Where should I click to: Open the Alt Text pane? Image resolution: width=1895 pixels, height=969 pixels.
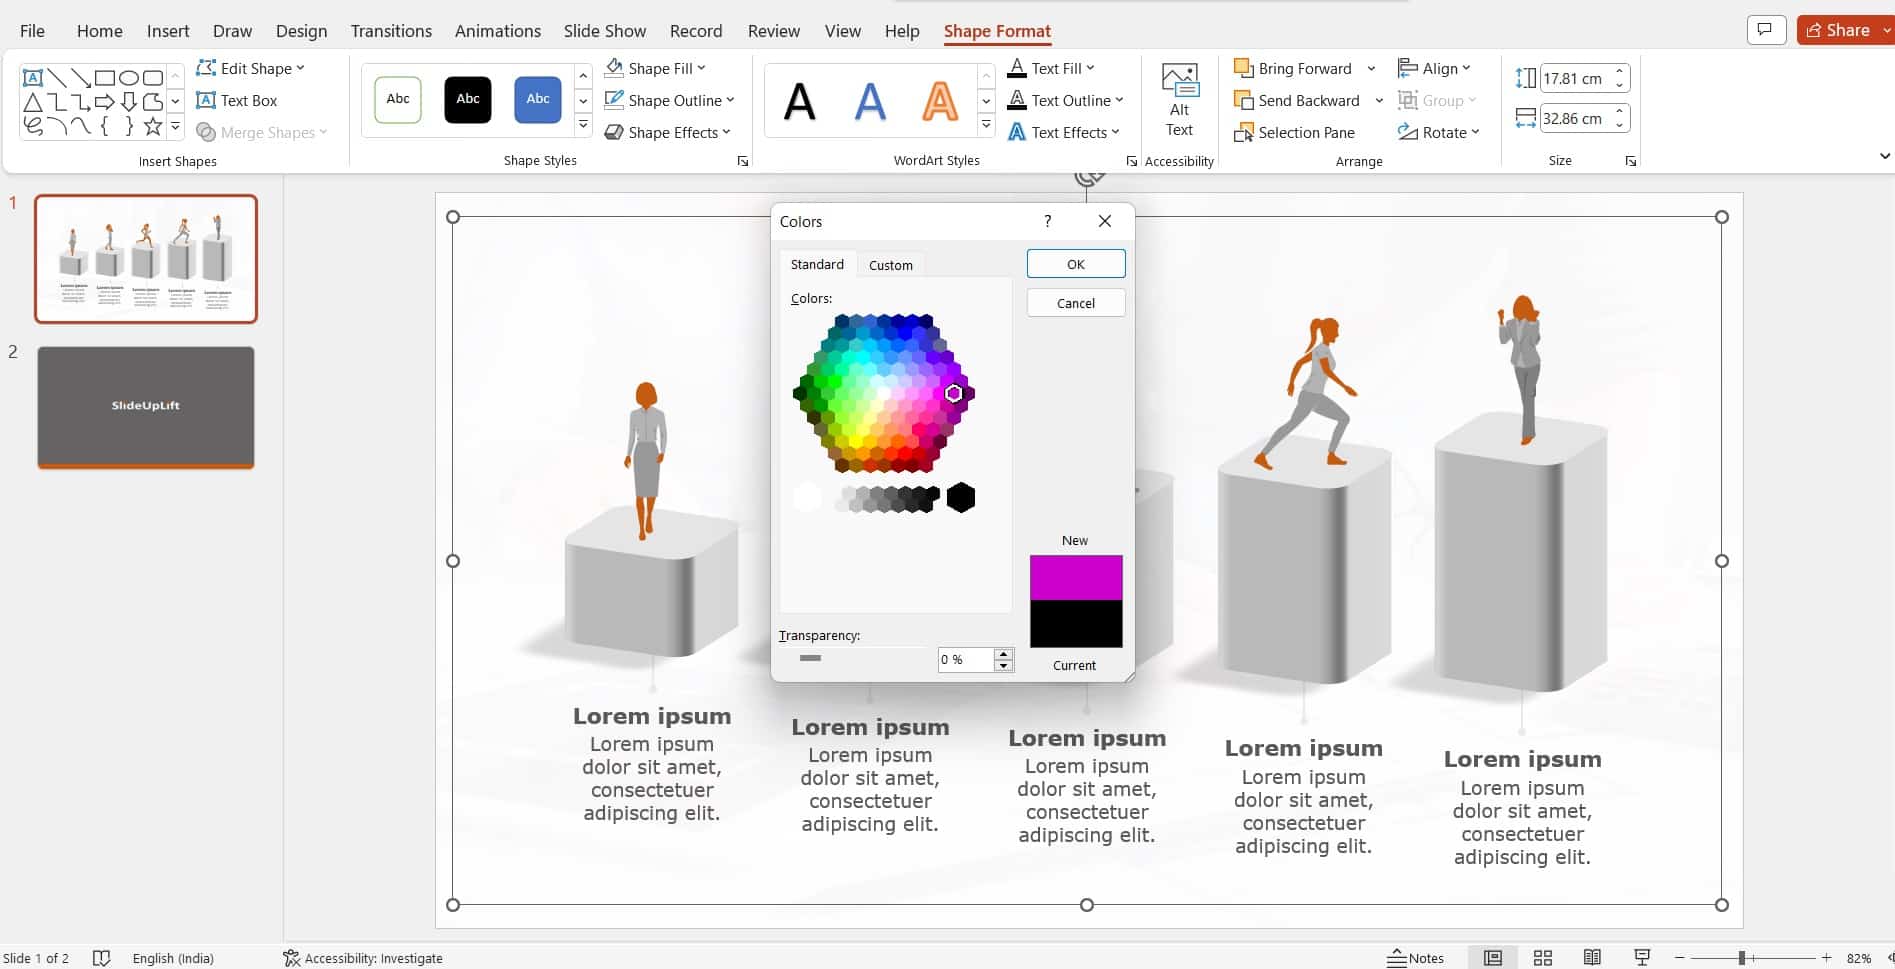1178,99
